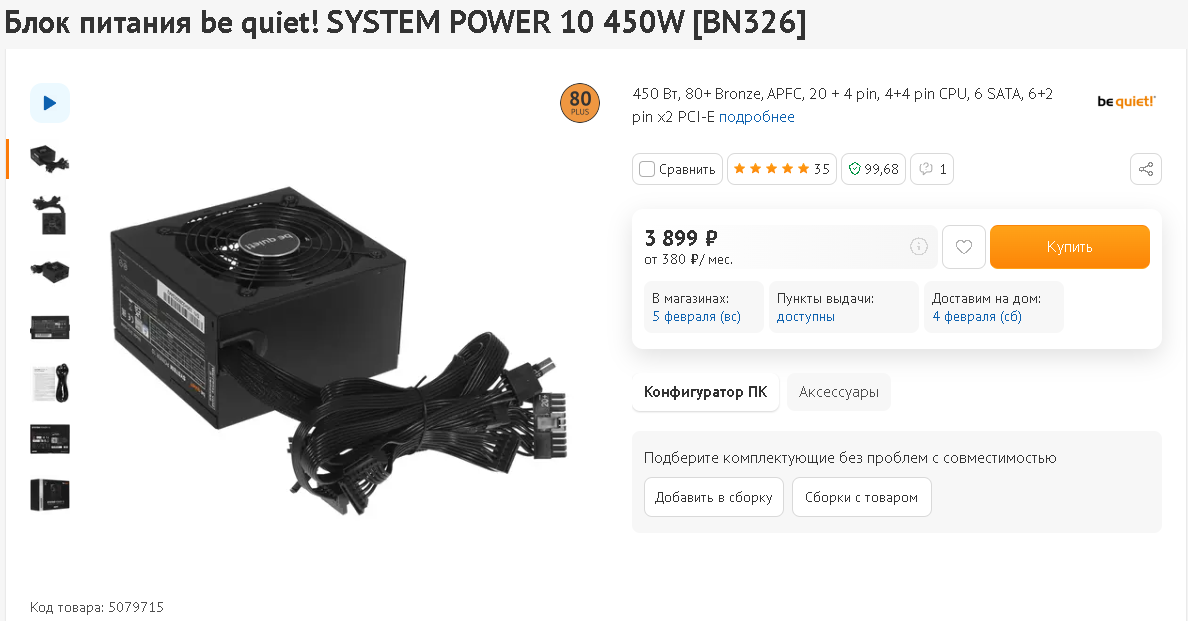
Task: Follow the подробнее link
Action: 757,117
